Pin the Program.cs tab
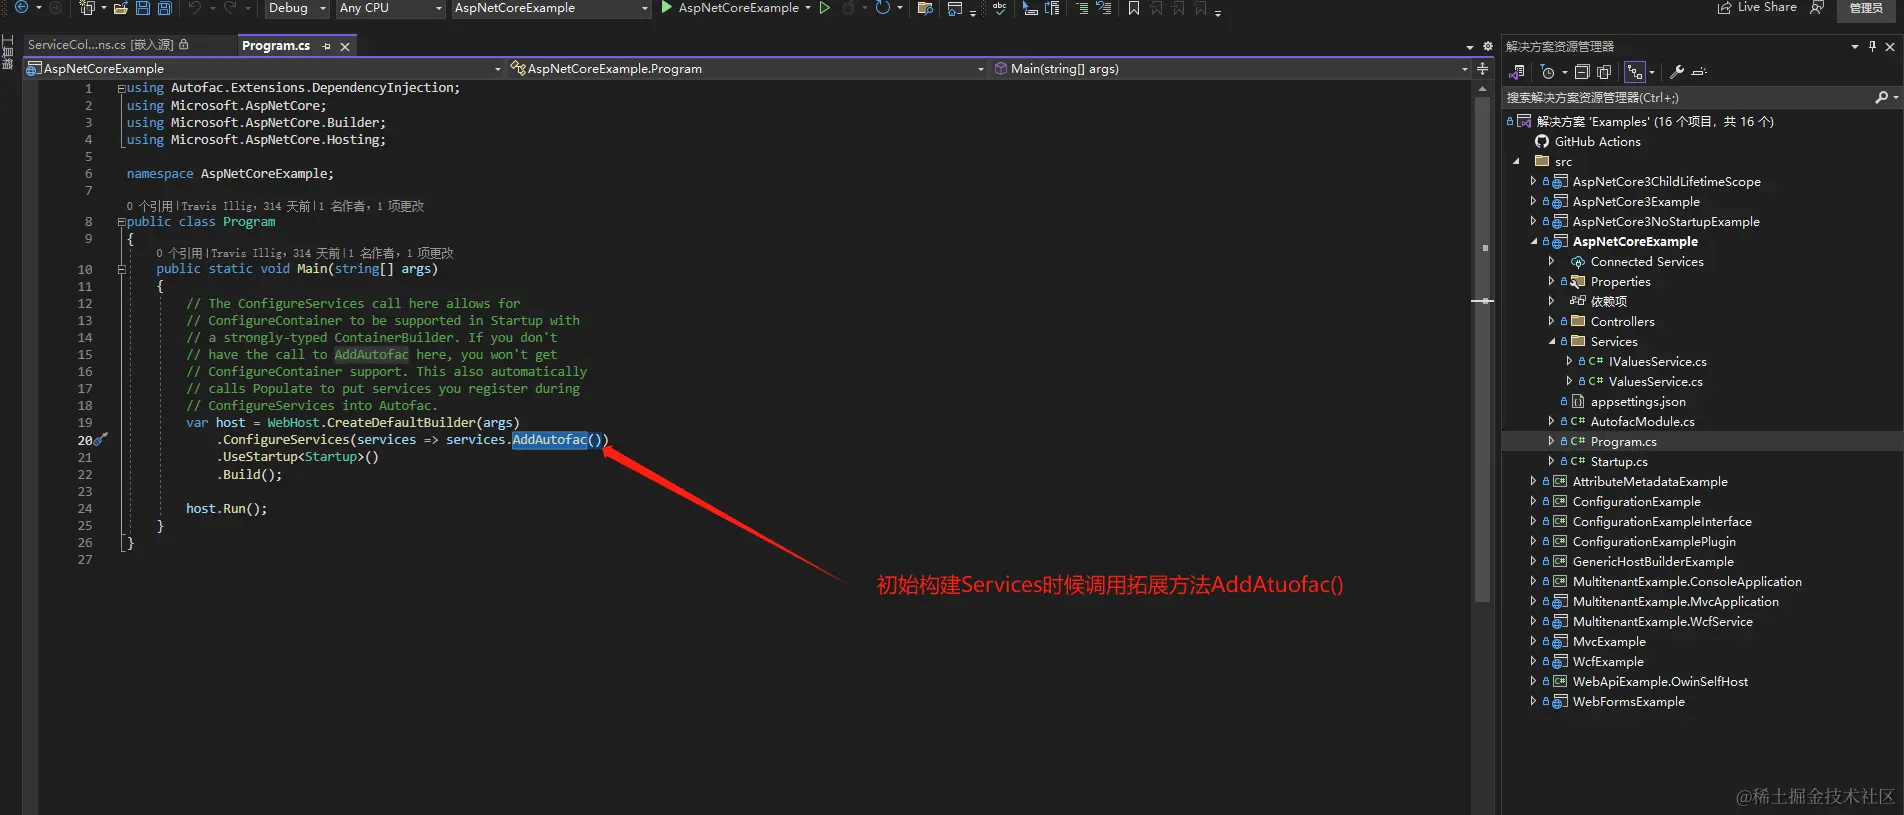 click(x=327, y=47)
